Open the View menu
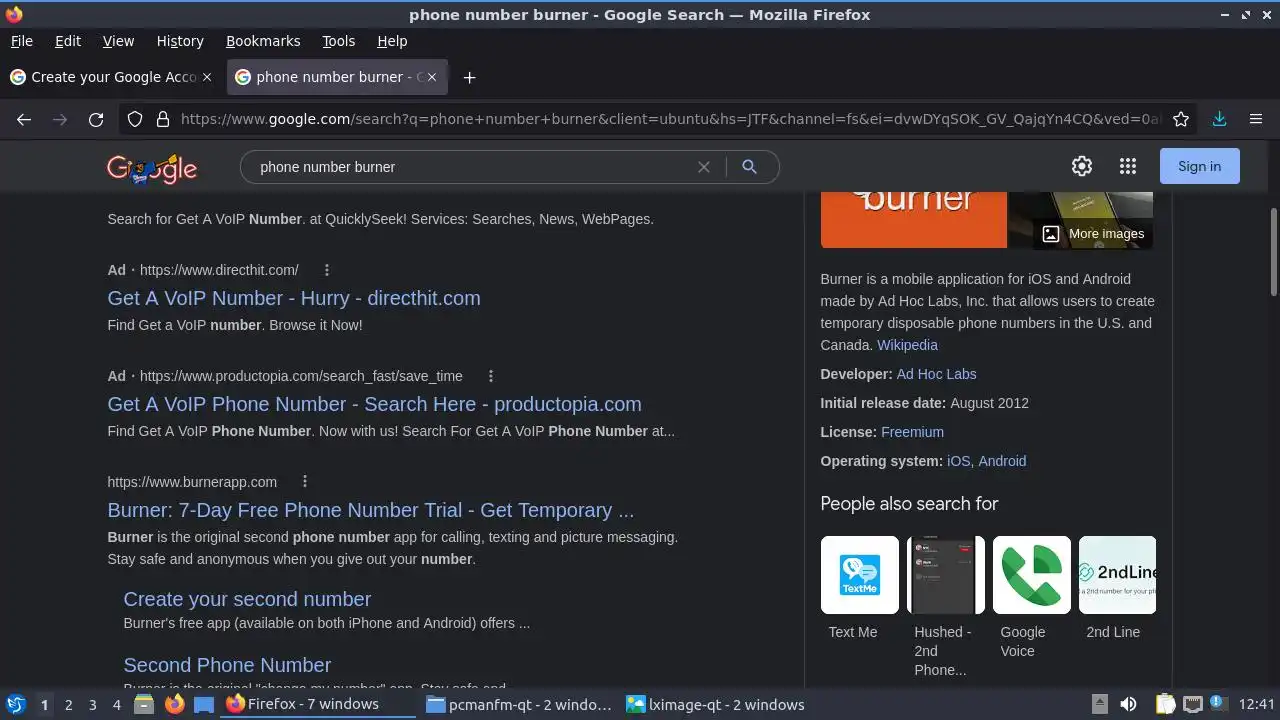The width and height of the screenshot is (1280, 720). pyautogui.click(x=118, y=41)
